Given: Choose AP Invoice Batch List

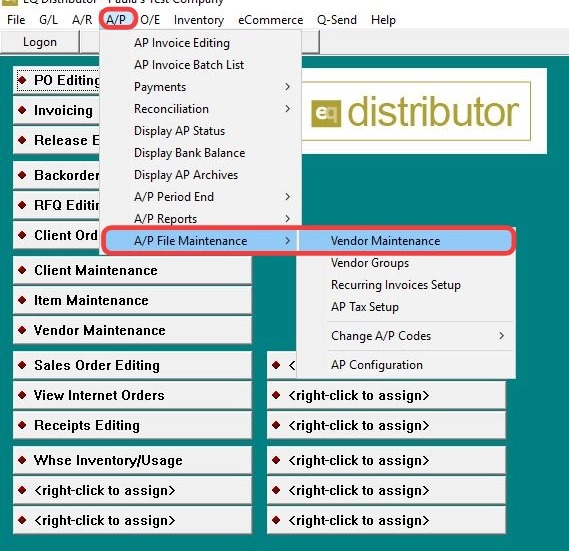Looking at the screenshot, I should [200, 65].
